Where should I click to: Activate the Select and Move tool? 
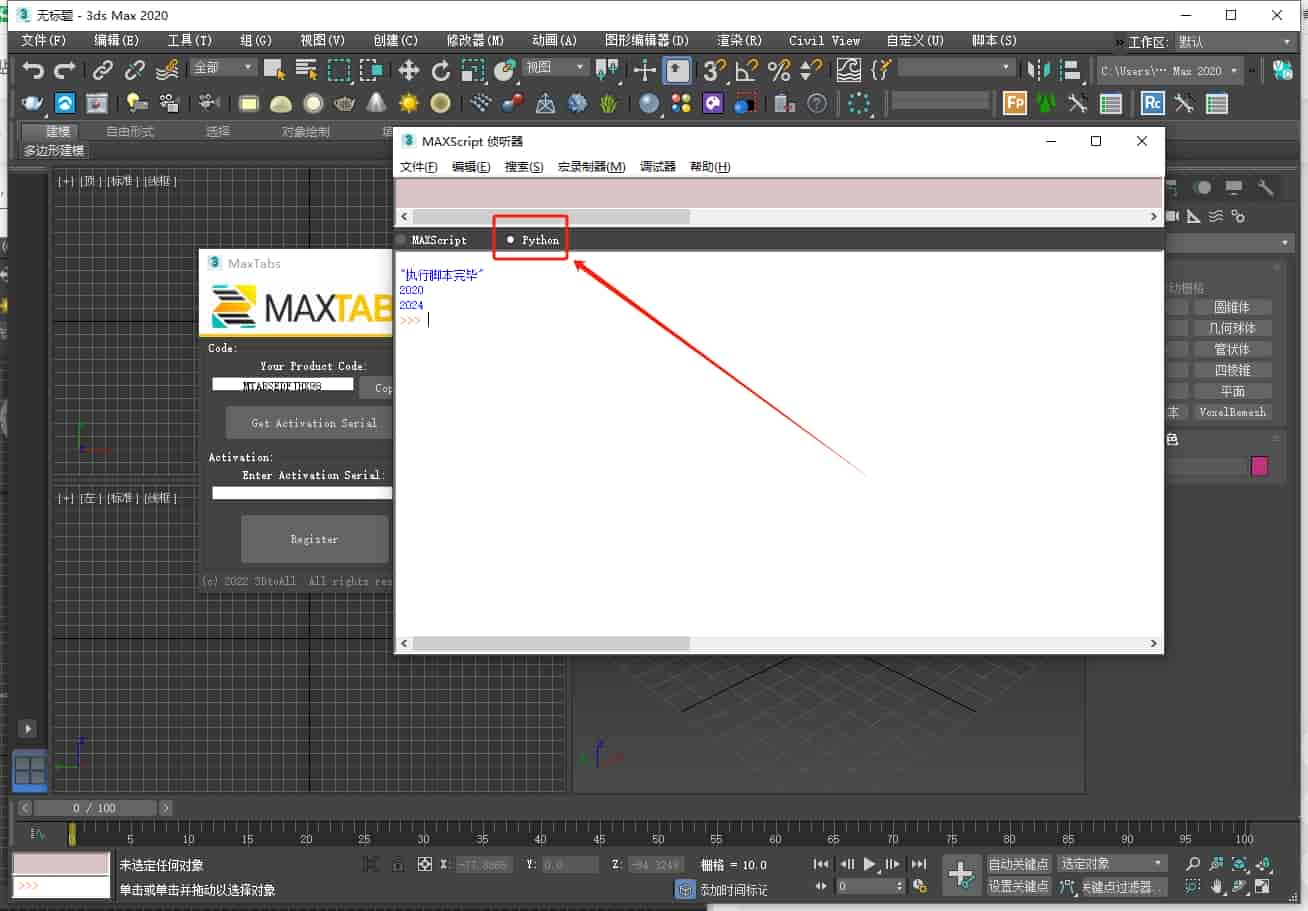409,70
